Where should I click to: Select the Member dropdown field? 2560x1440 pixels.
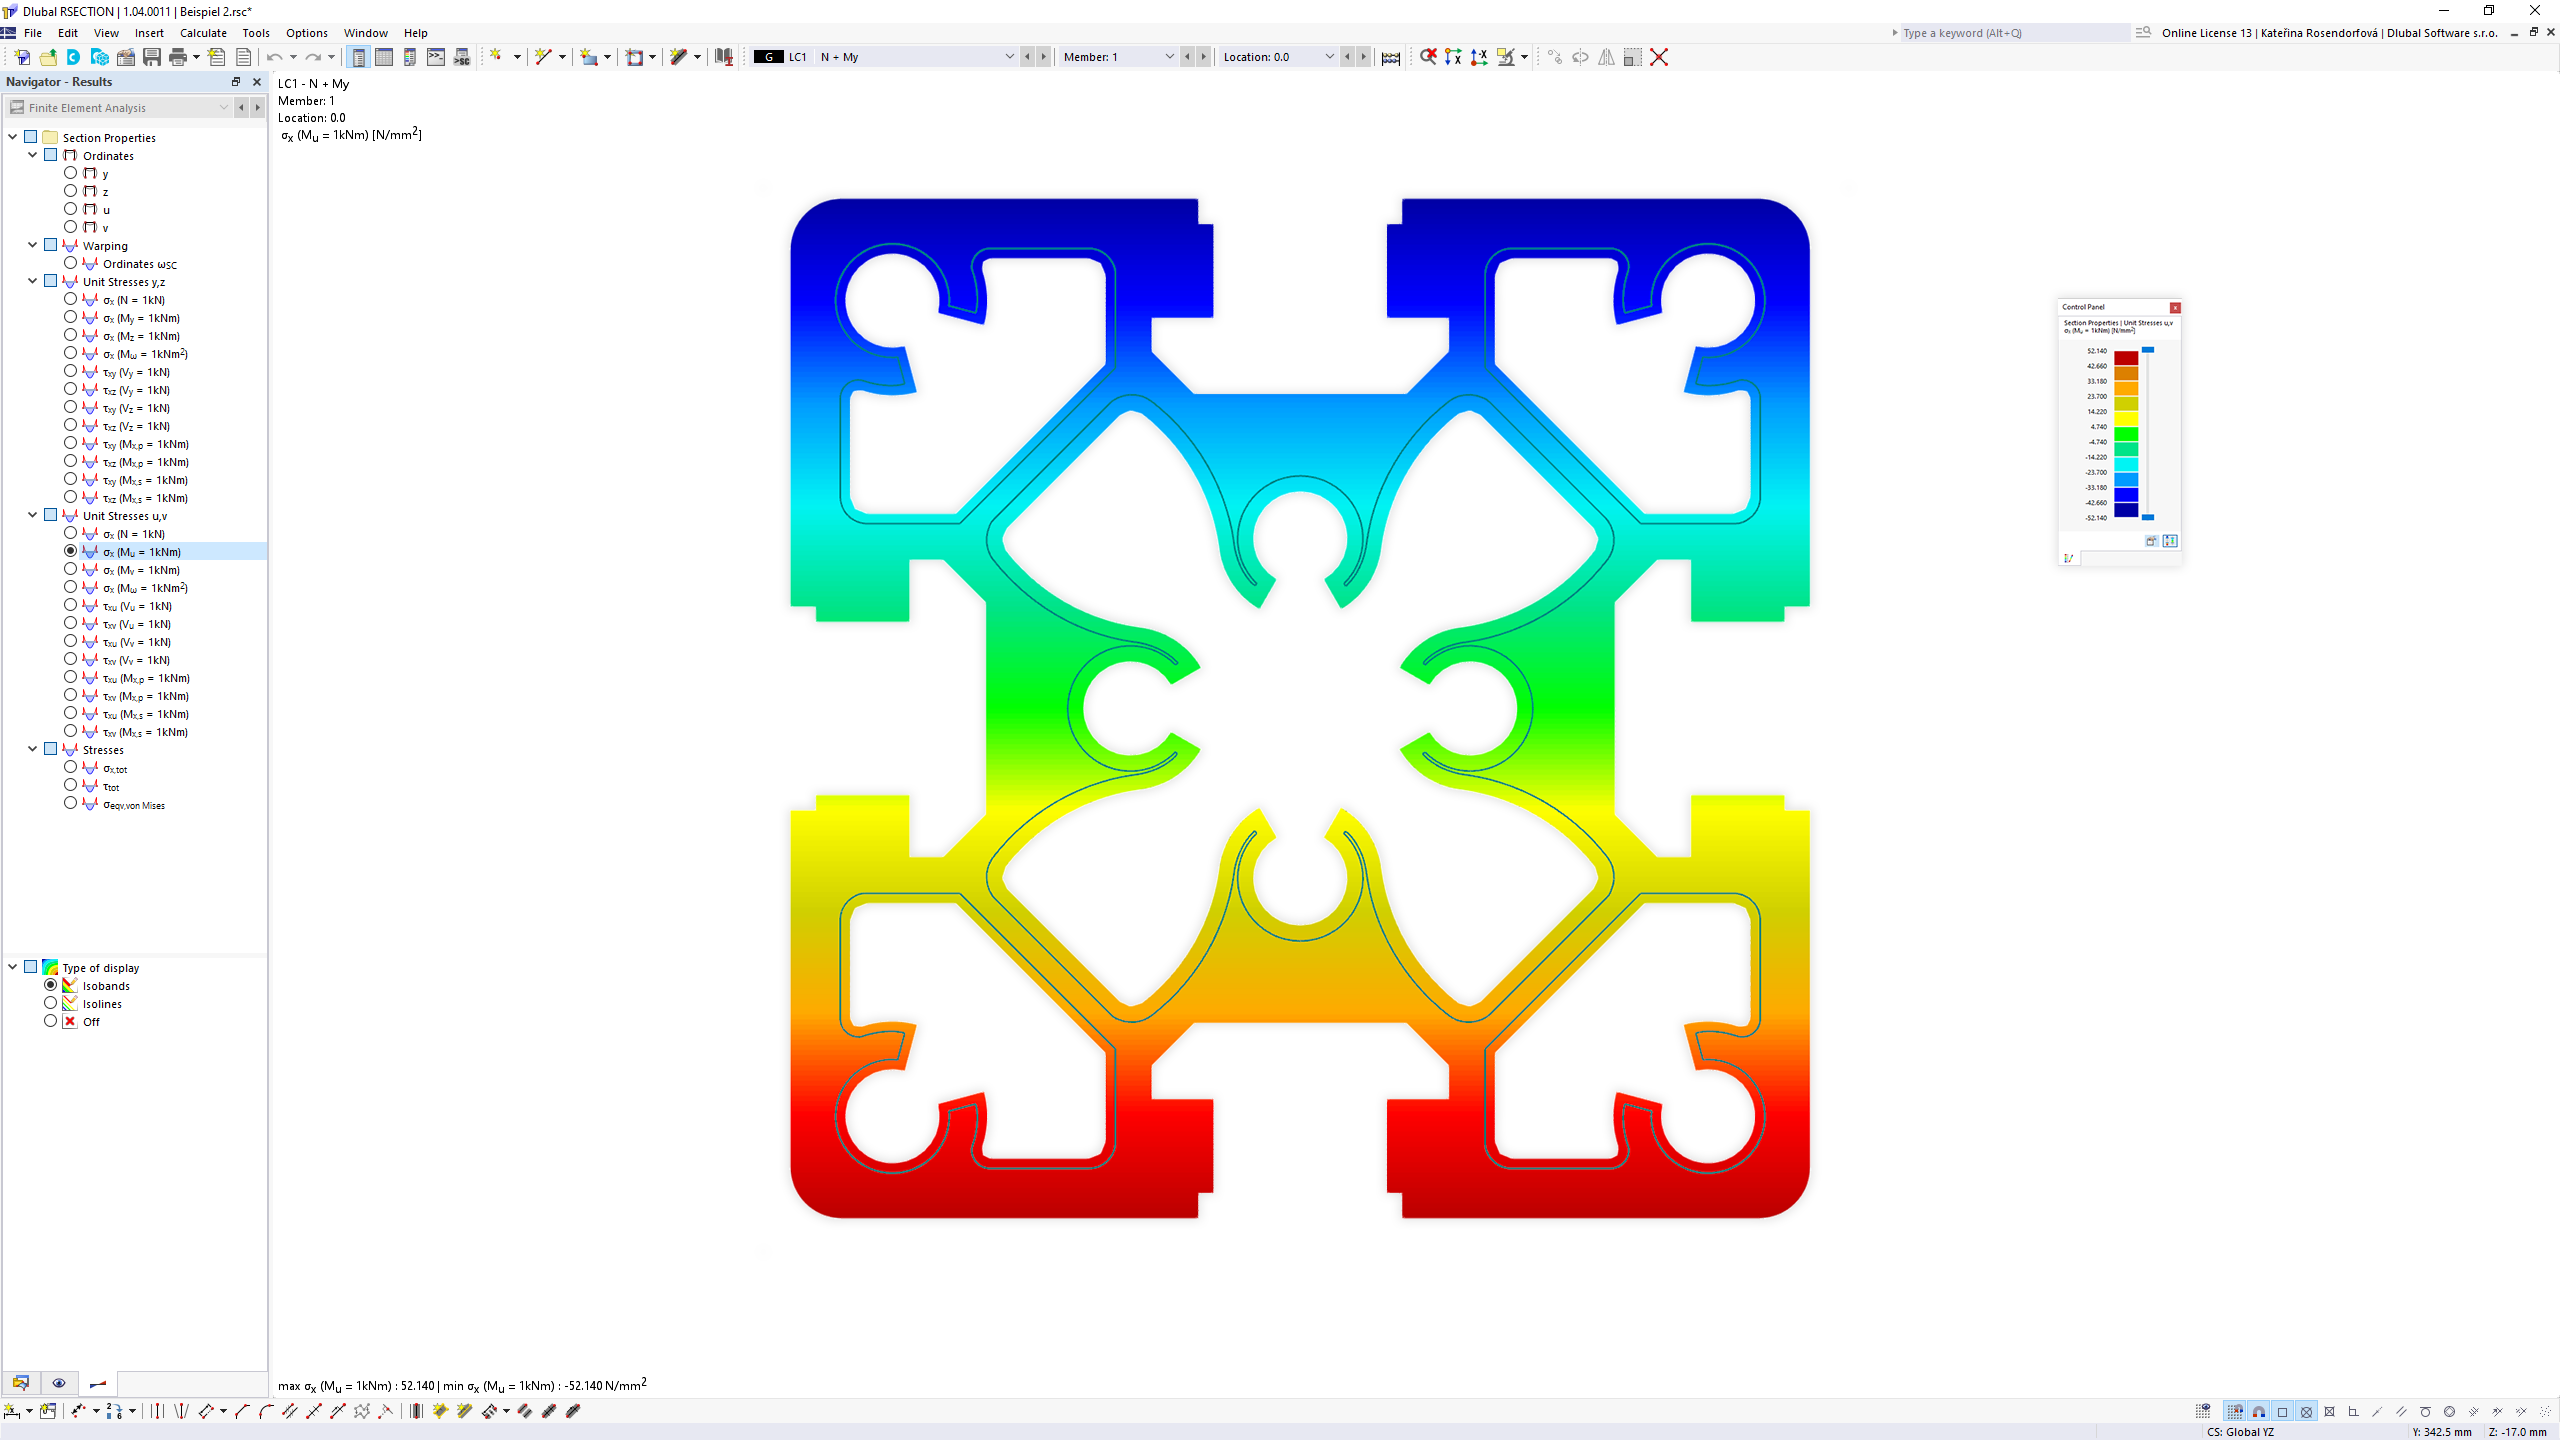click(x=1116, y=56)
